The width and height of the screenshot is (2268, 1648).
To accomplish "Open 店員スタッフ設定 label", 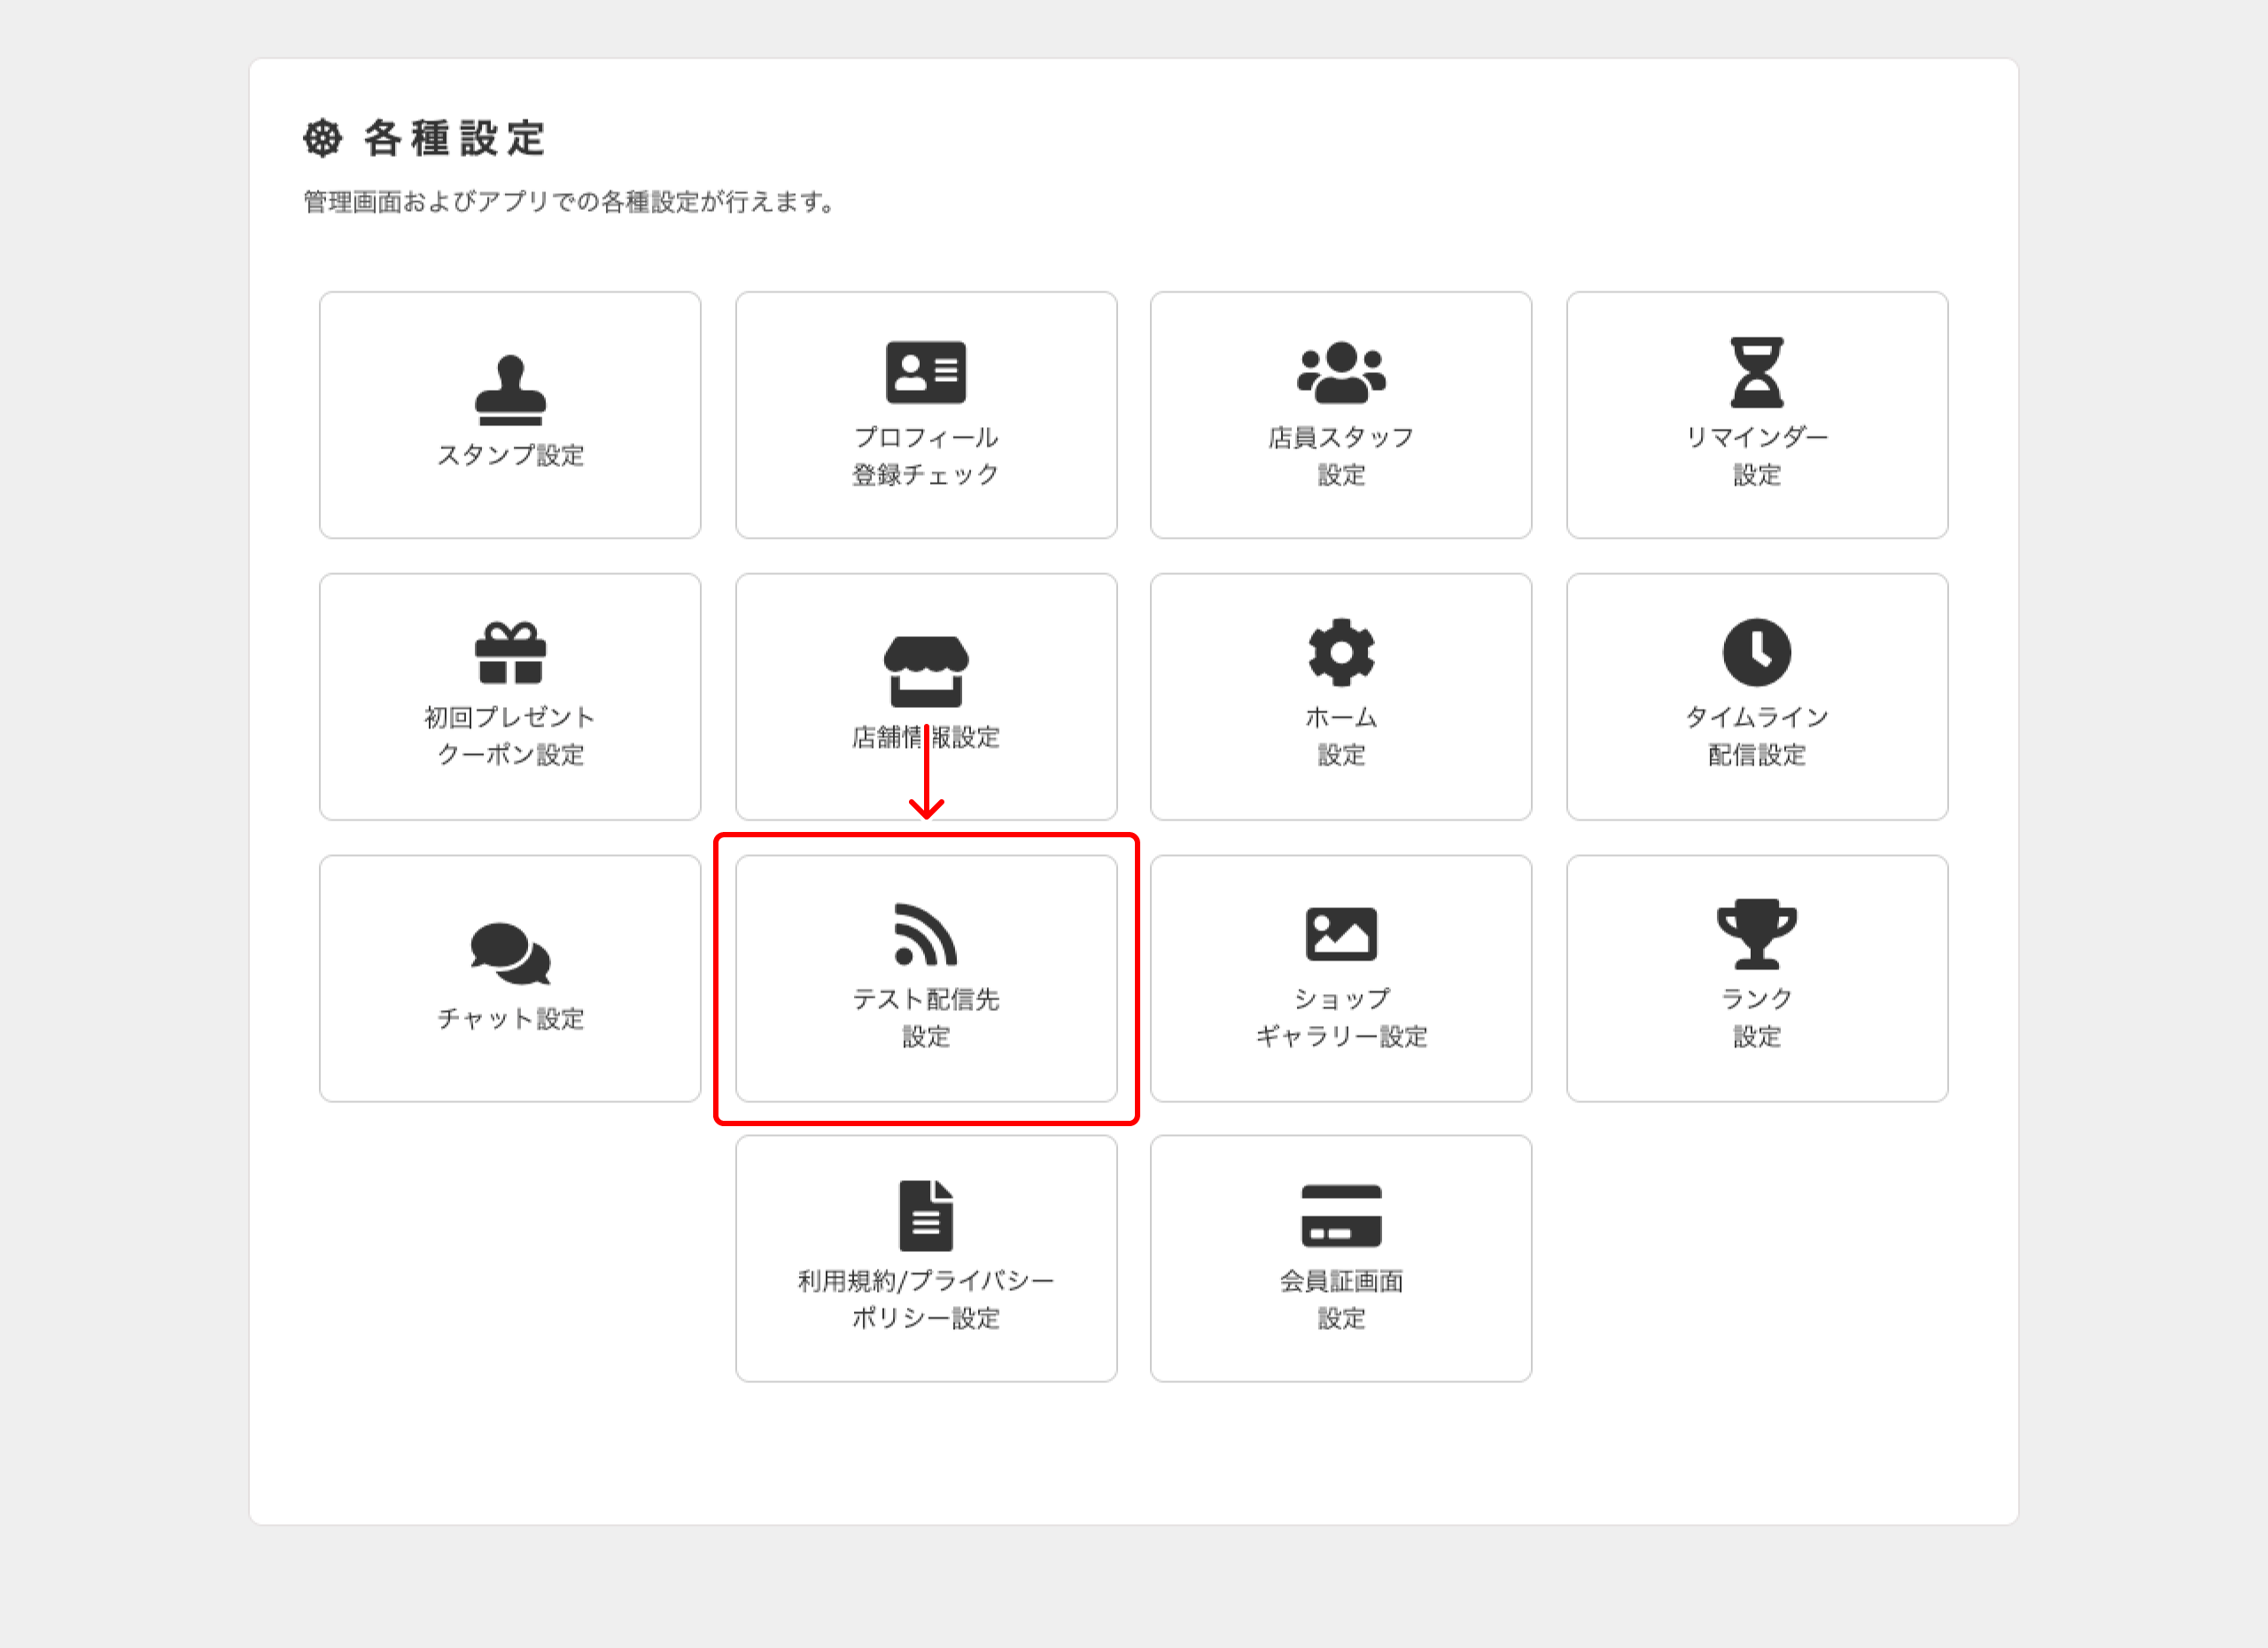I will (1341, 456).
